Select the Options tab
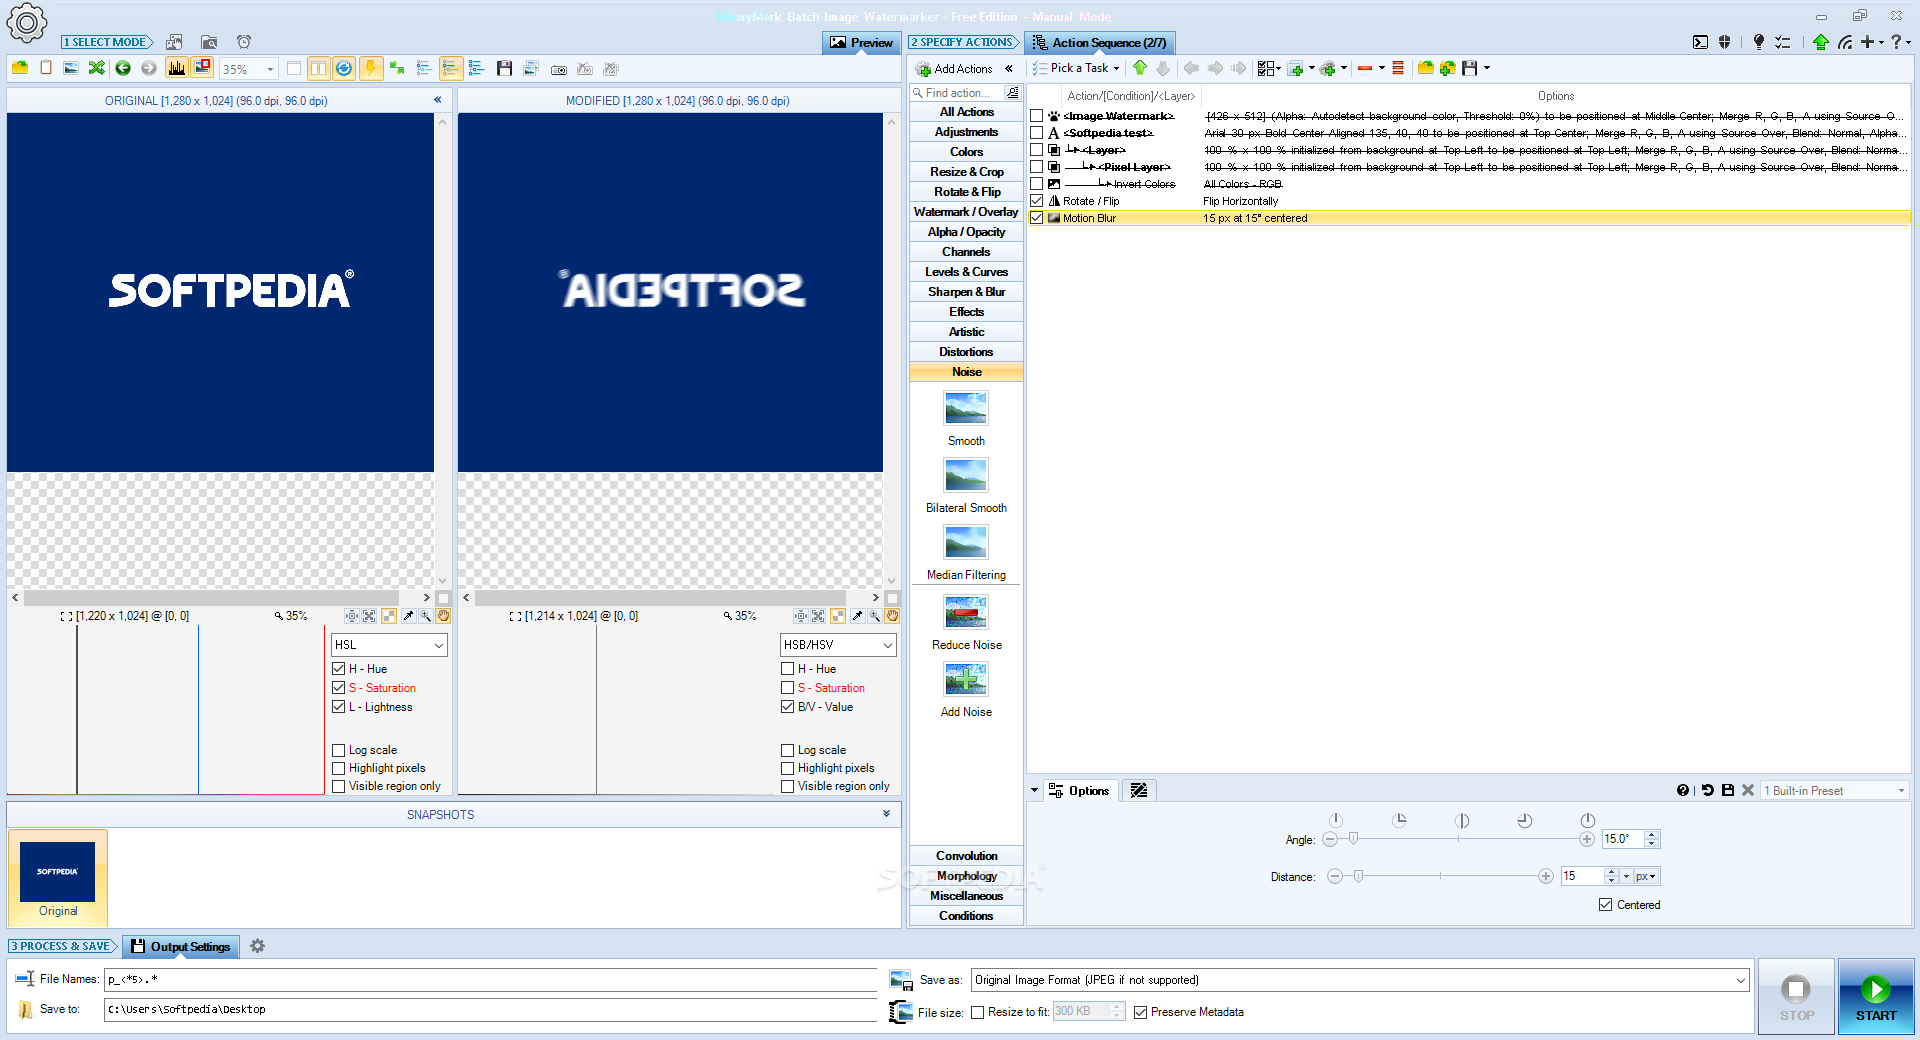 (x=1079, y=790)
